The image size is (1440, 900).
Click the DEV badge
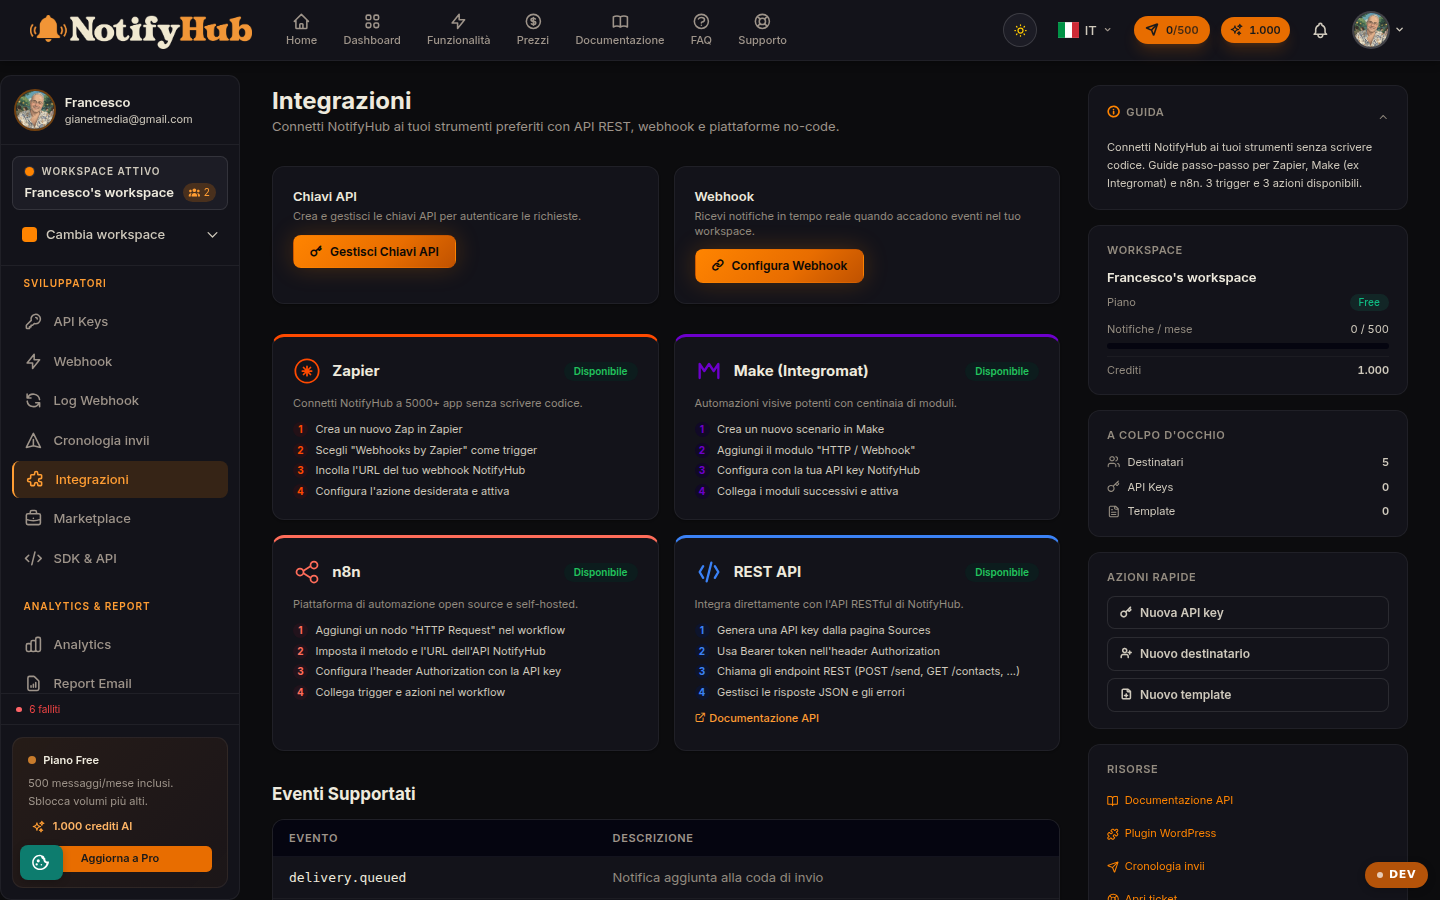pyautogui.click(x=1396, y=874)
